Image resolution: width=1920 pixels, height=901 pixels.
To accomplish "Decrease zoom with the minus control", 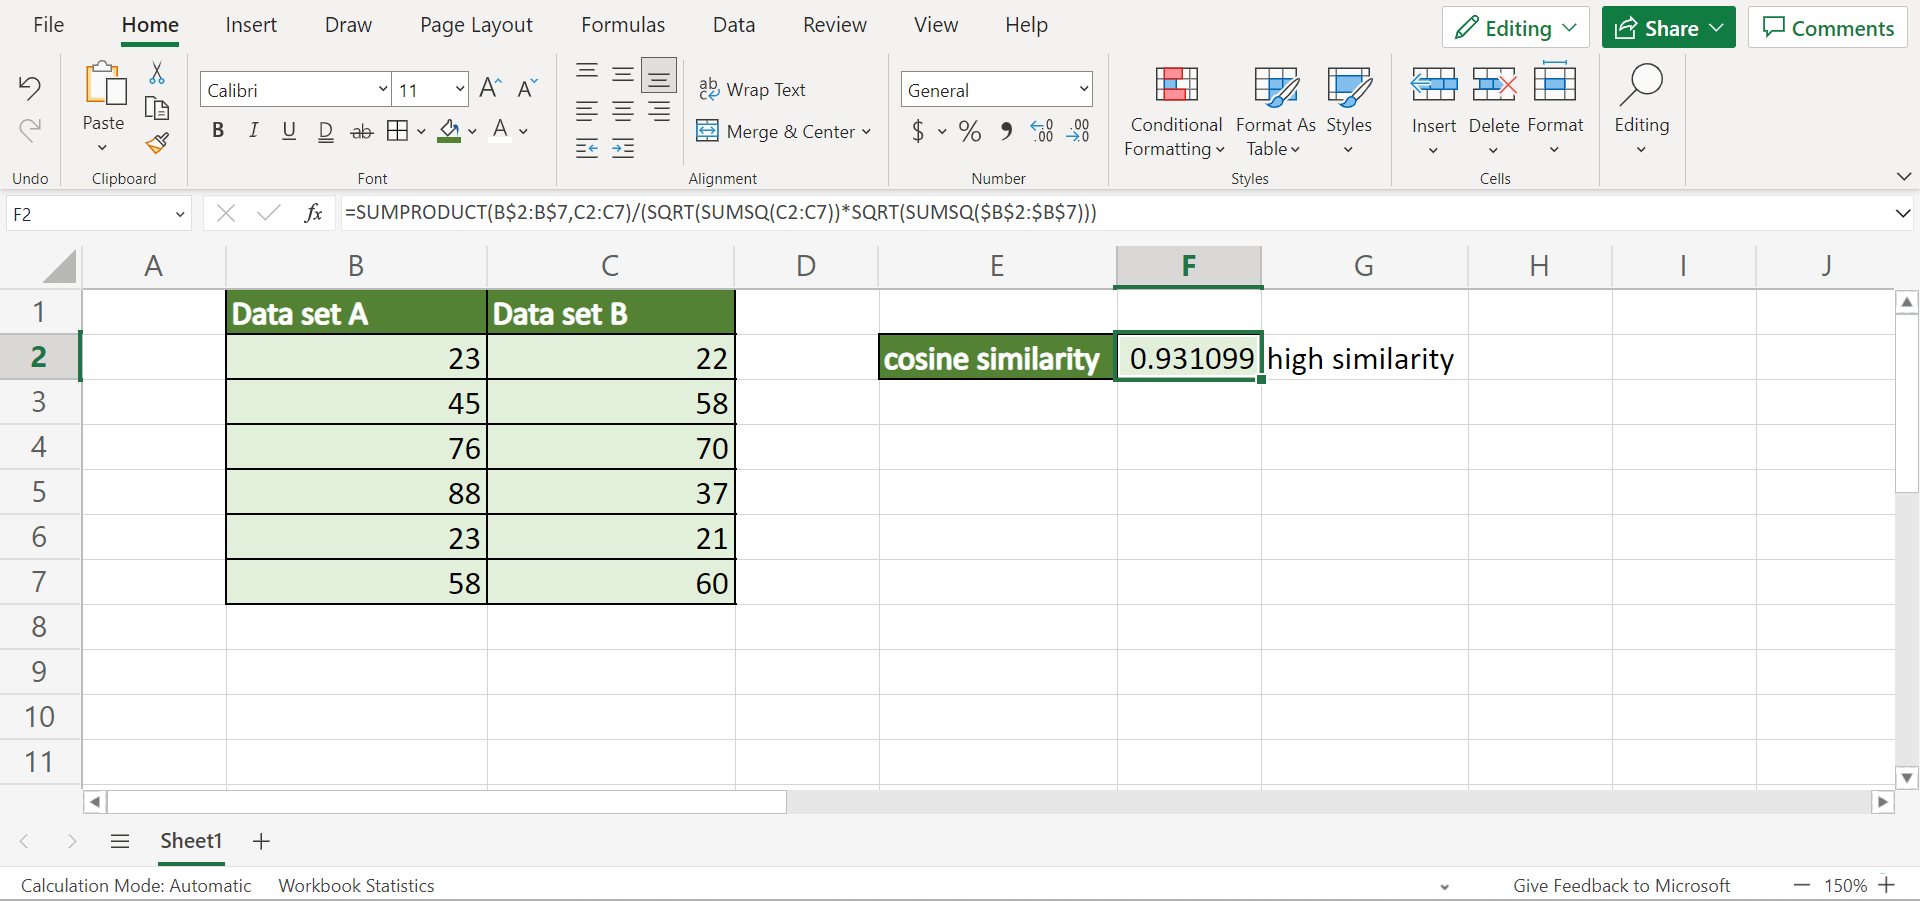I will click(1801, 884).
